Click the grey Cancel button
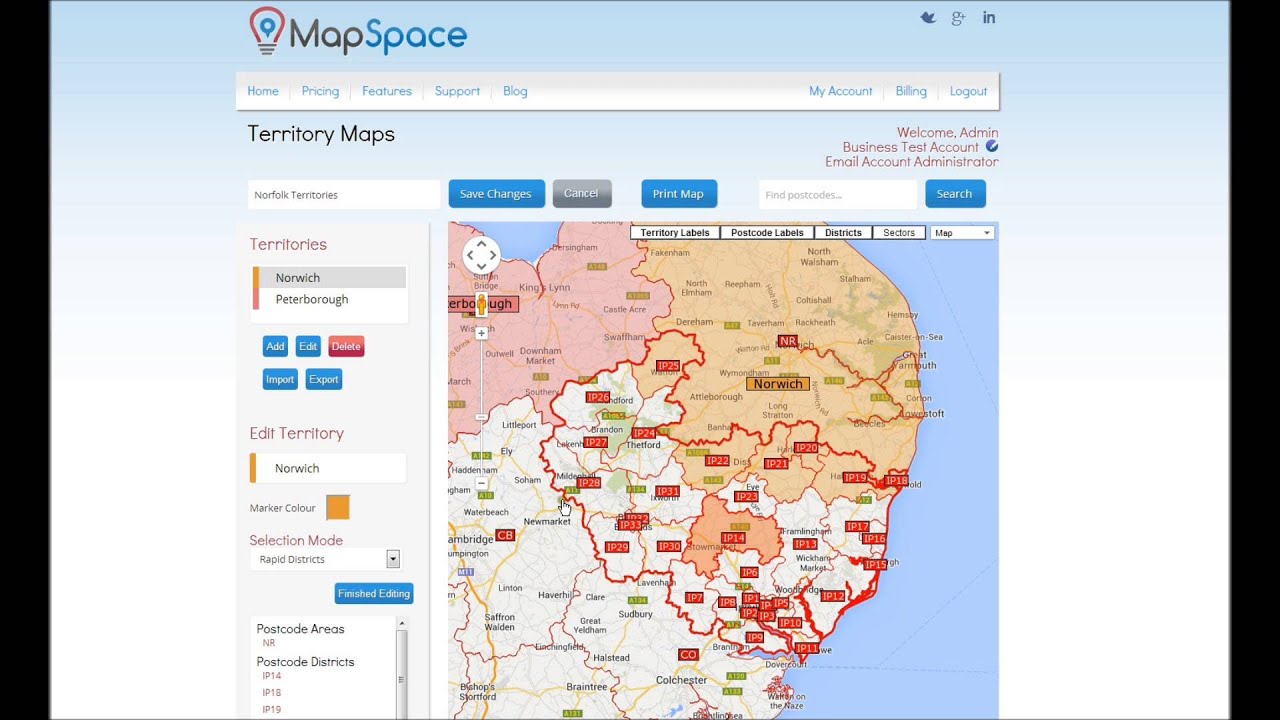Image resolution: width=1280 pixels, height=720 pixels. click(581, 194)
